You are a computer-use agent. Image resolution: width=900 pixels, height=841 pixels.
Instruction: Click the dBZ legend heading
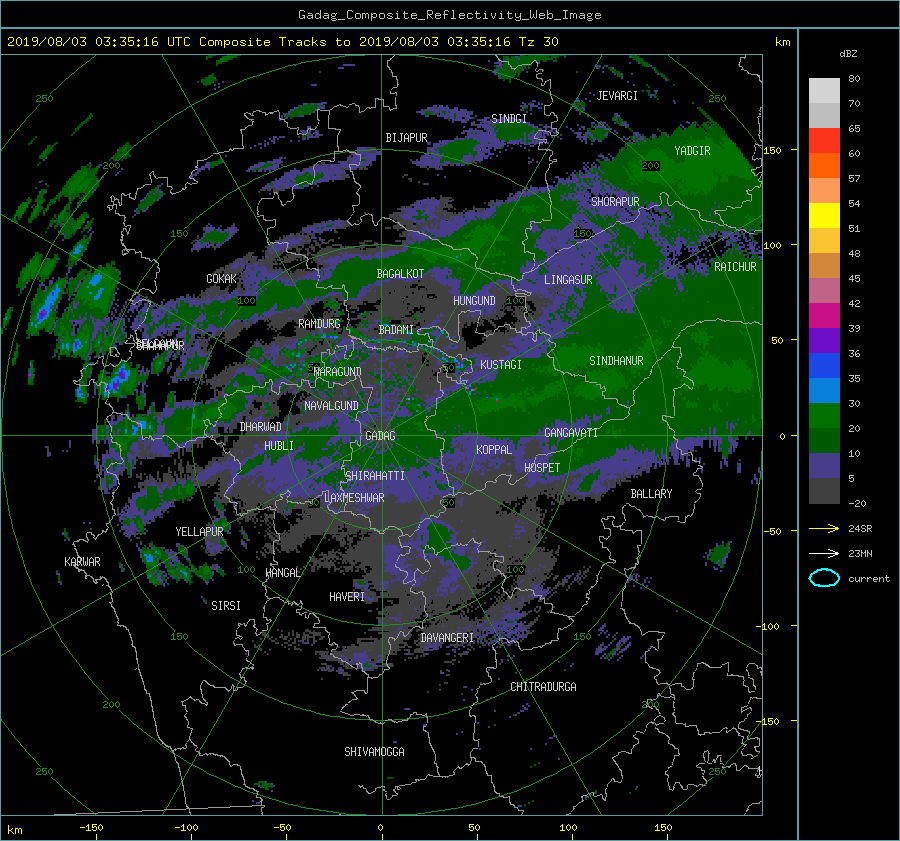tap(848, 53)
